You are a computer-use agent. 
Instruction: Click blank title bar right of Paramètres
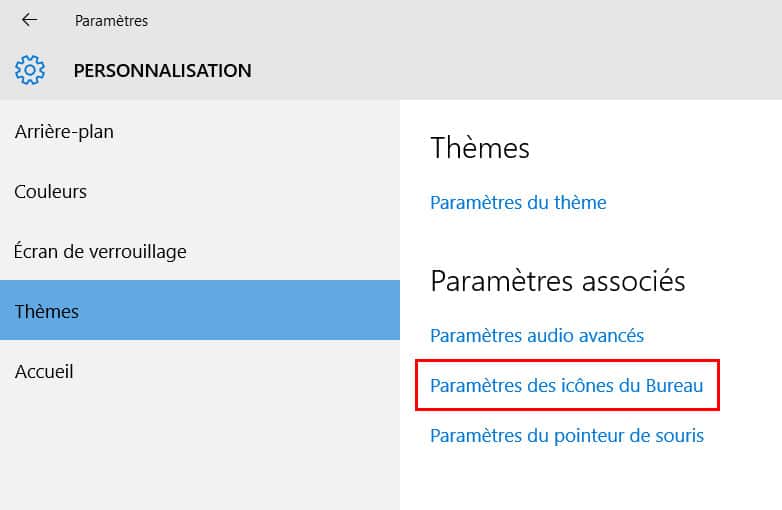[x=450, y=20]
